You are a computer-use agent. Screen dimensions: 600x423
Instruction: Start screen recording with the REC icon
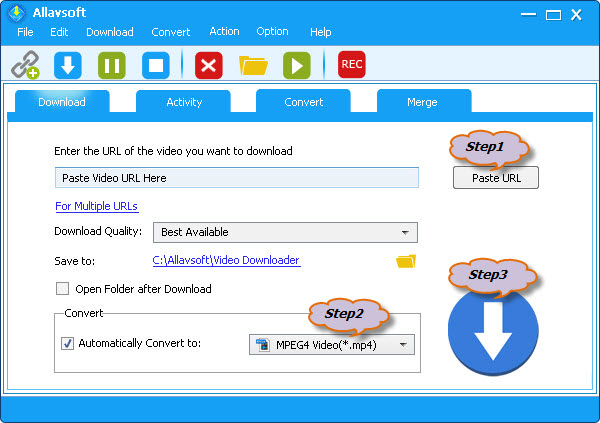click(352, 64)
